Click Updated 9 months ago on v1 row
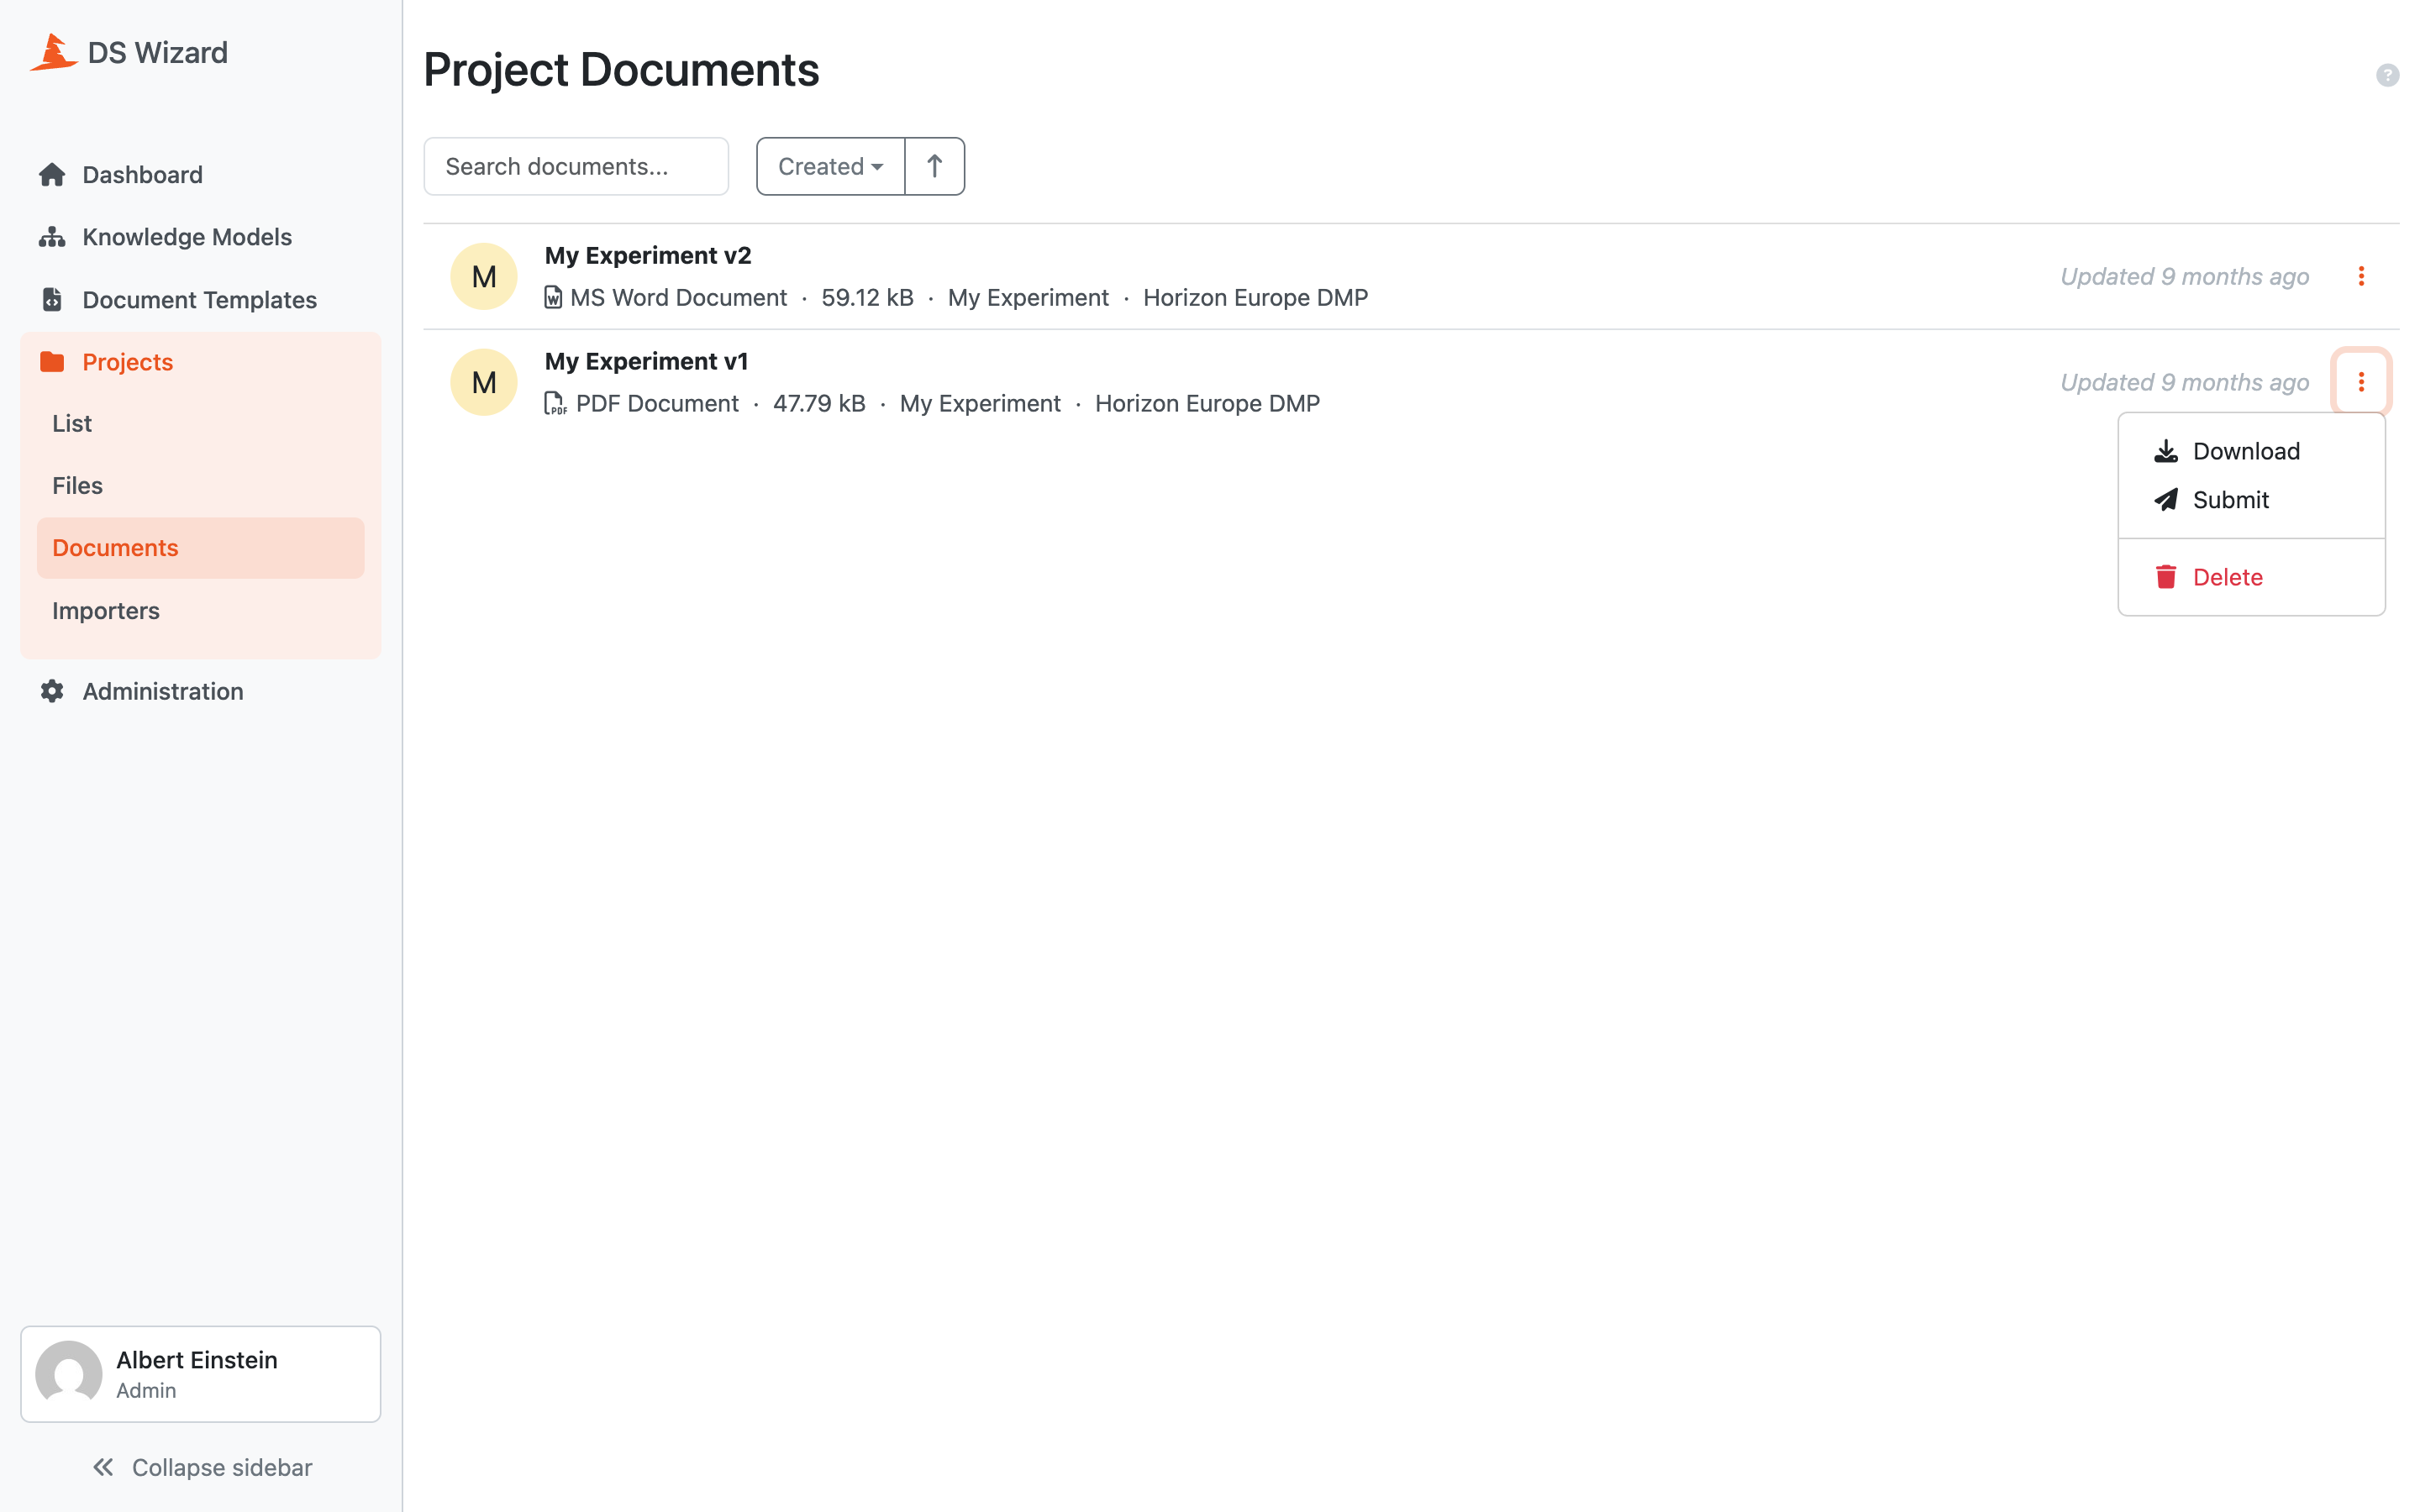 point(2184,382)
